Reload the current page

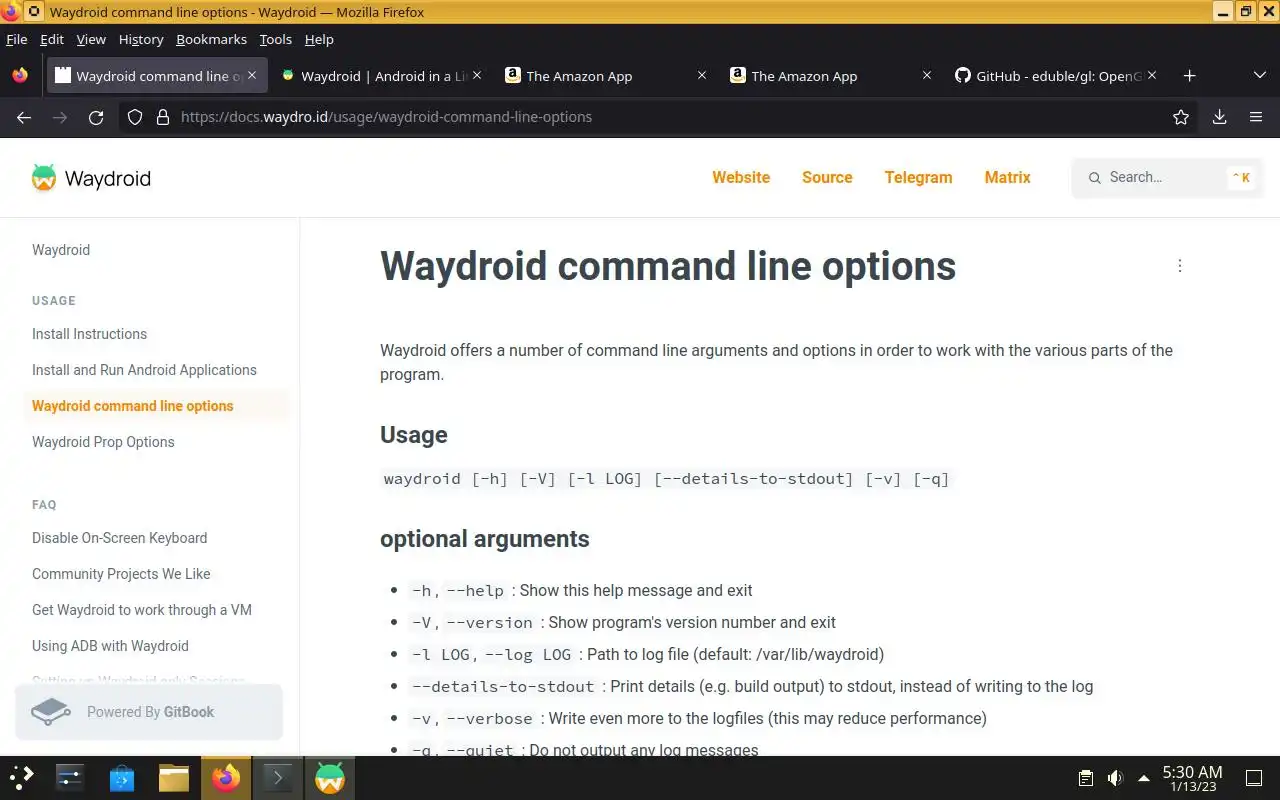point(96,117)
